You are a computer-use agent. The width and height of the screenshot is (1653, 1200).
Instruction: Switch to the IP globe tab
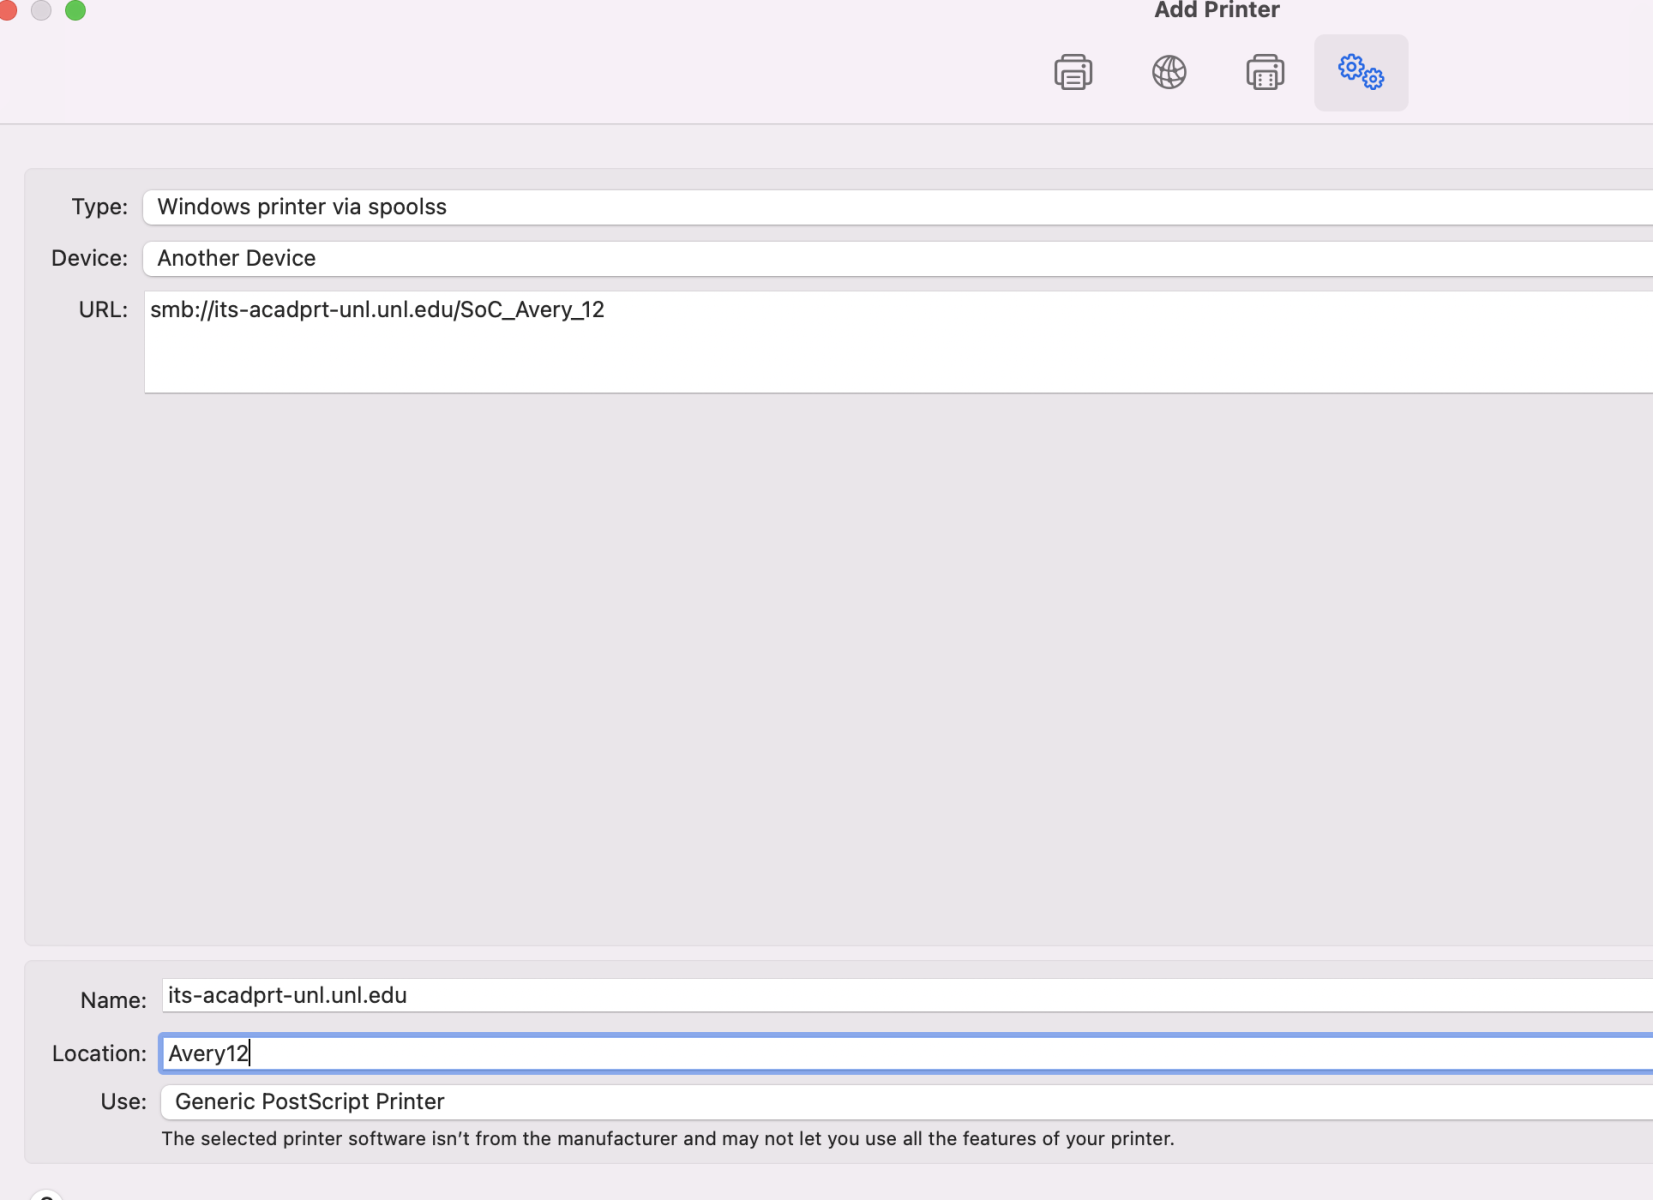click(1169, 72)
